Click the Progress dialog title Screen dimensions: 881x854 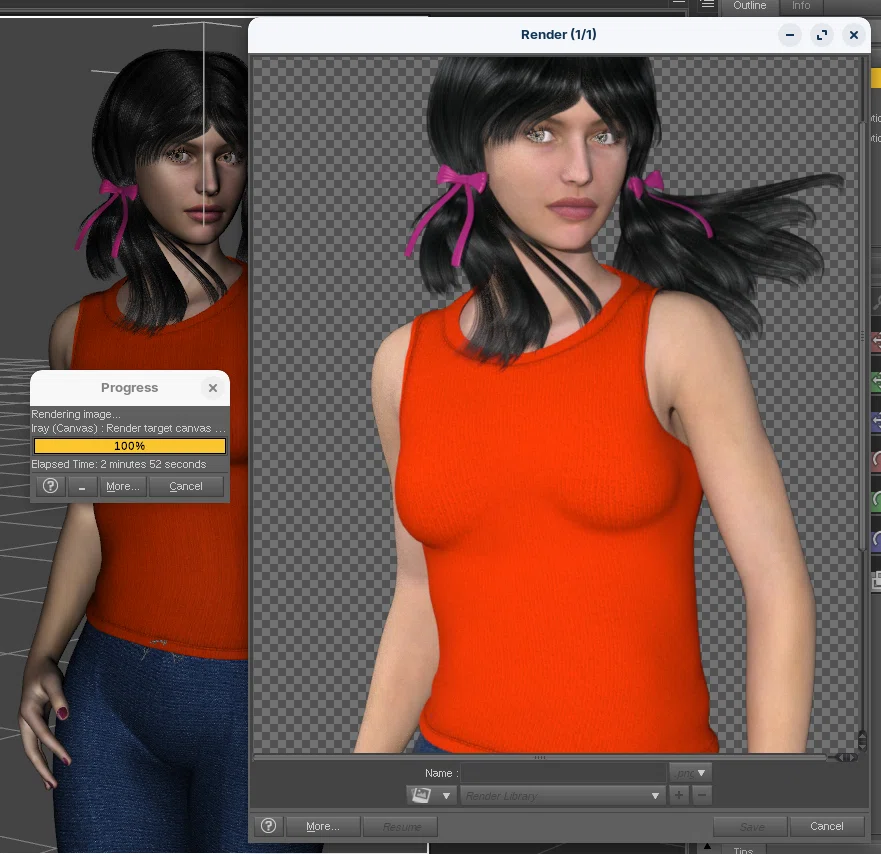(x=129, y=388)
